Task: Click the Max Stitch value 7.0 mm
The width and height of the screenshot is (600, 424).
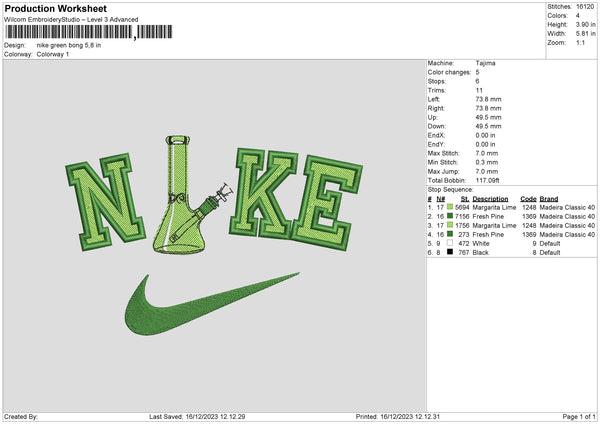Action: (487, 153)
